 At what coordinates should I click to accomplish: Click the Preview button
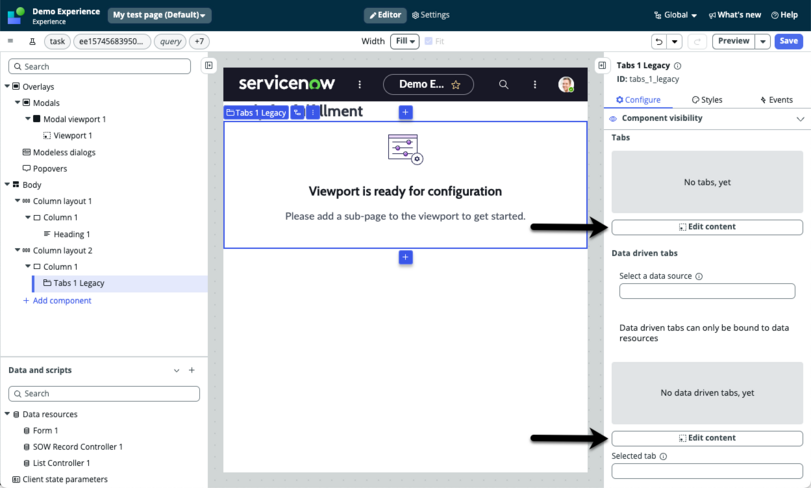733,41
